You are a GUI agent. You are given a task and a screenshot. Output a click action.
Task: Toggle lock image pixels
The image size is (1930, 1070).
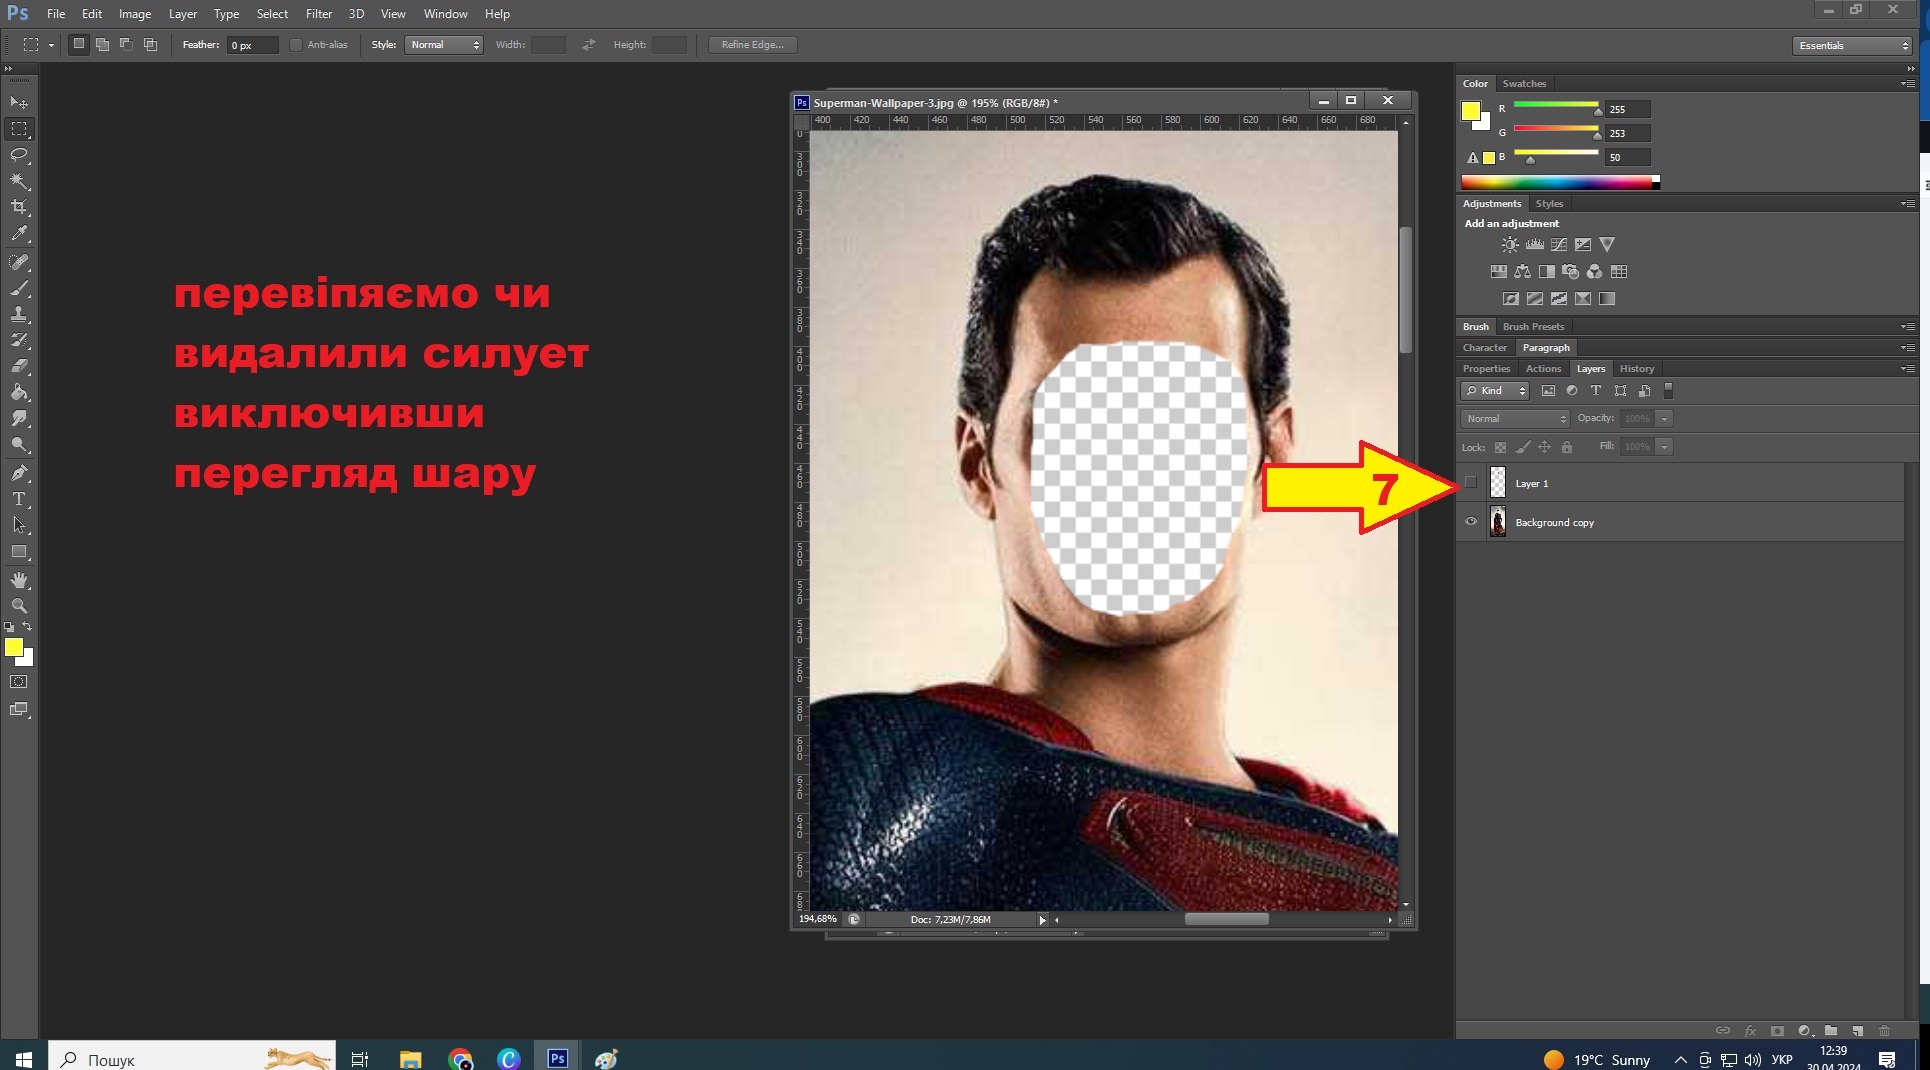tap(1522, 447)
